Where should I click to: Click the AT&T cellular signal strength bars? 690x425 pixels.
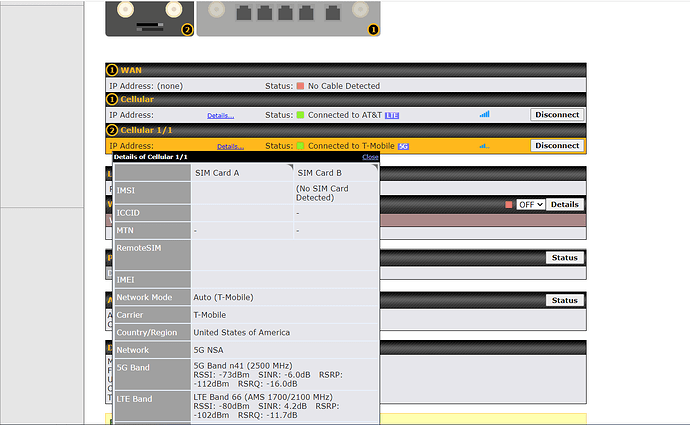pos(484,114)
